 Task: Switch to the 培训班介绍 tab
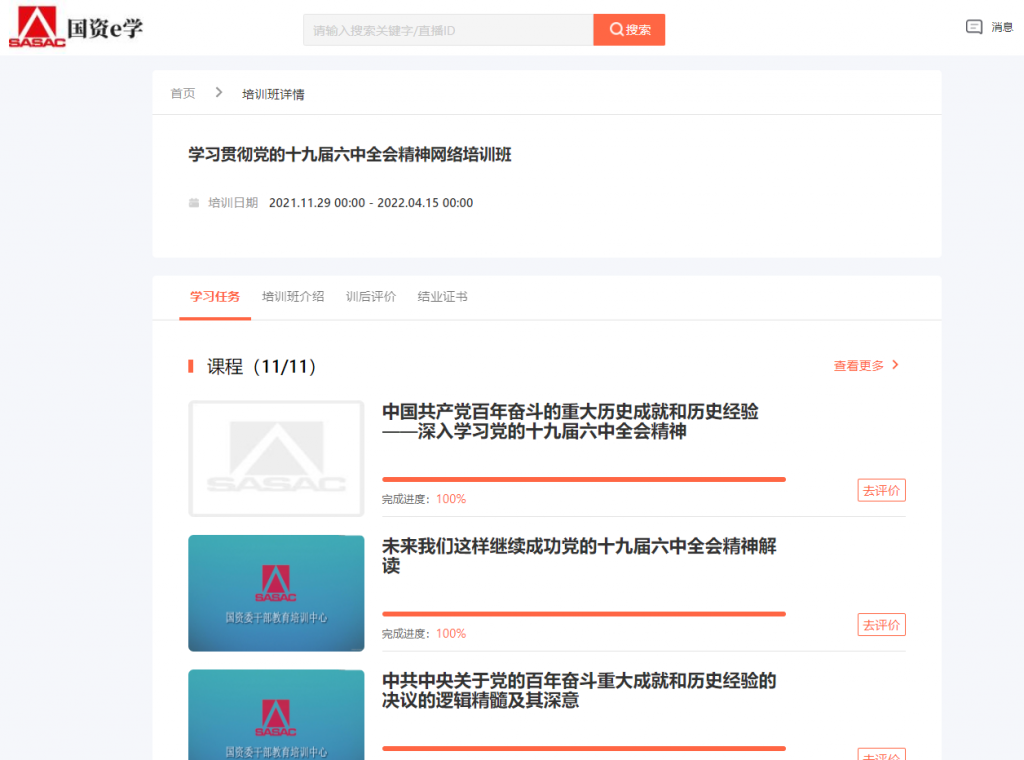[x=293, y=297]
